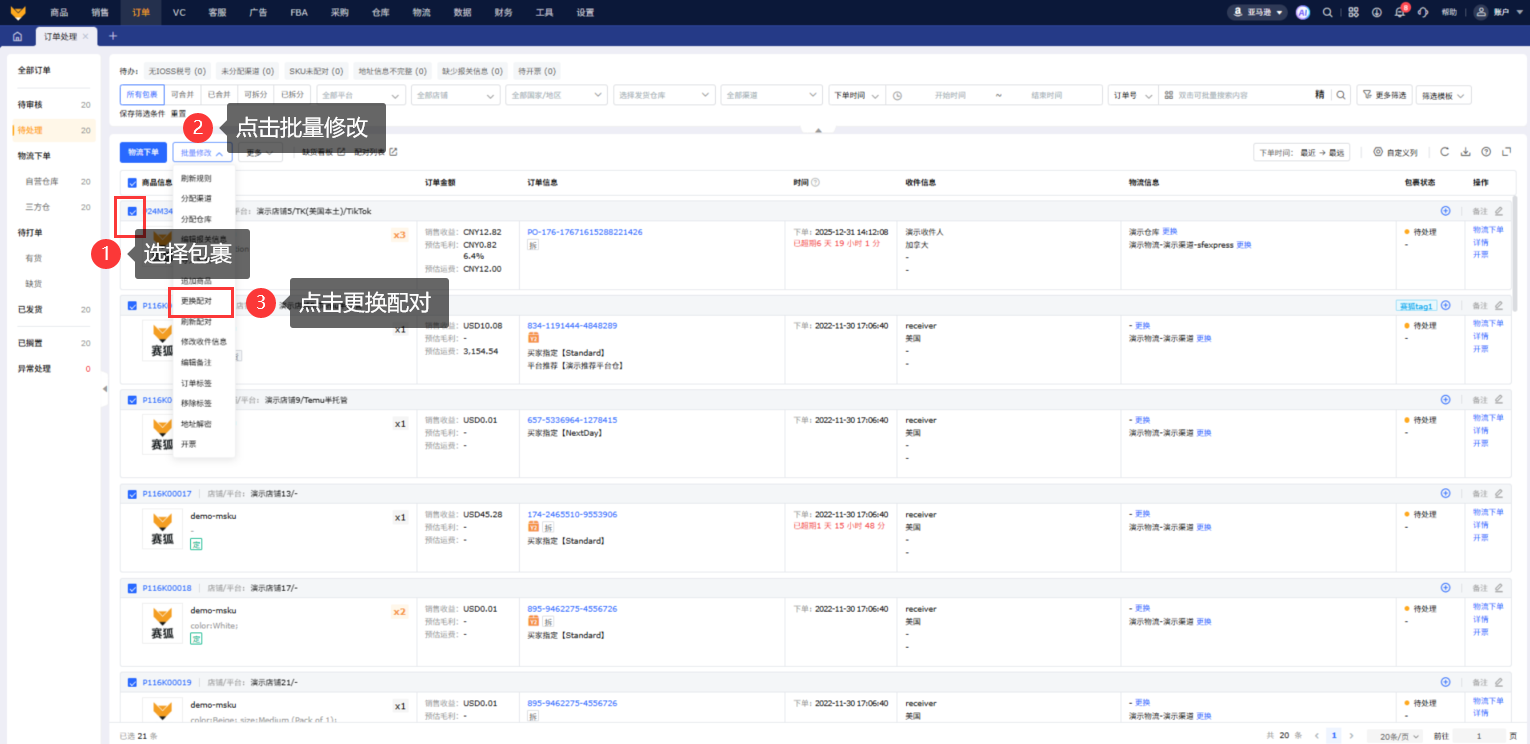The image size is (1530, 744).
Task: Select 更换配对 in the batch edit menu
Action: coord(197,300)
